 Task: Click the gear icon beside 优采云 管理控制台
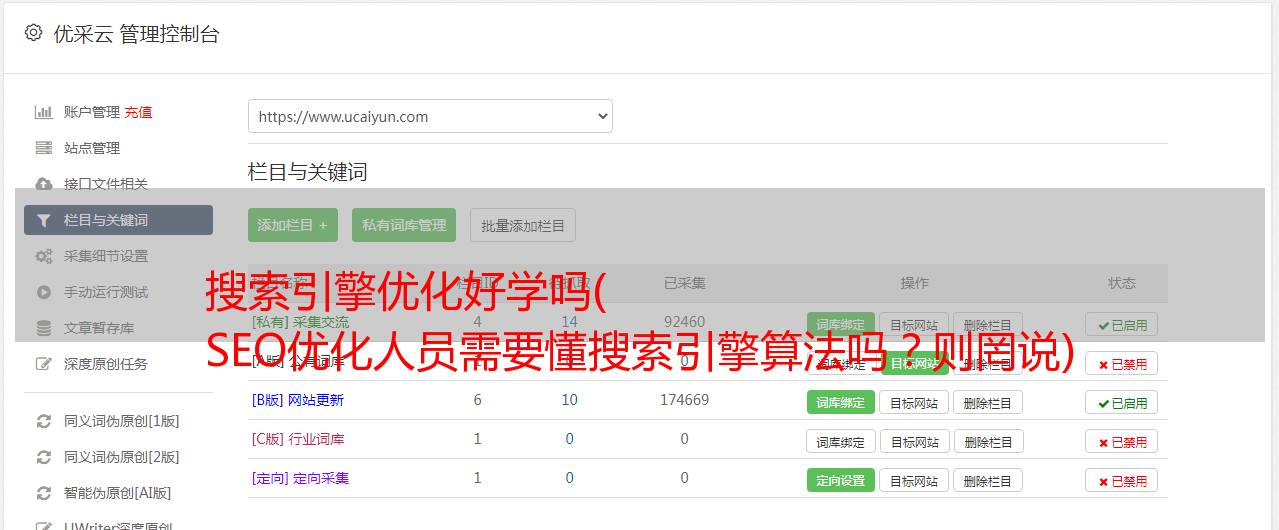(33, 33)
